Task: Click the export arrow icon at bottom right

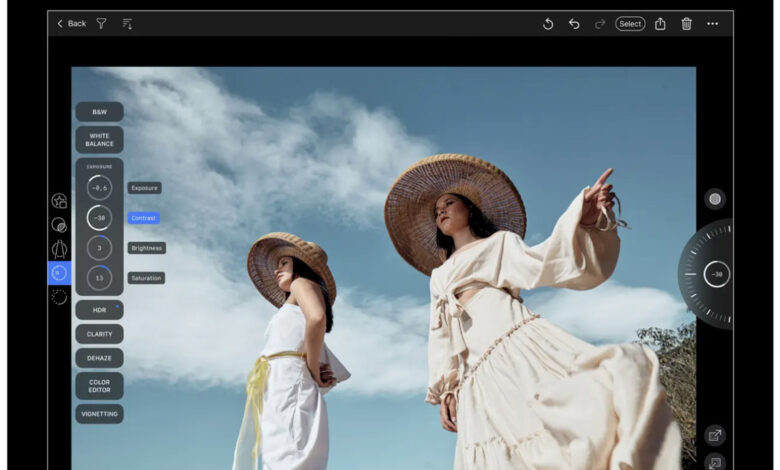Action: (x=715, y=436)
